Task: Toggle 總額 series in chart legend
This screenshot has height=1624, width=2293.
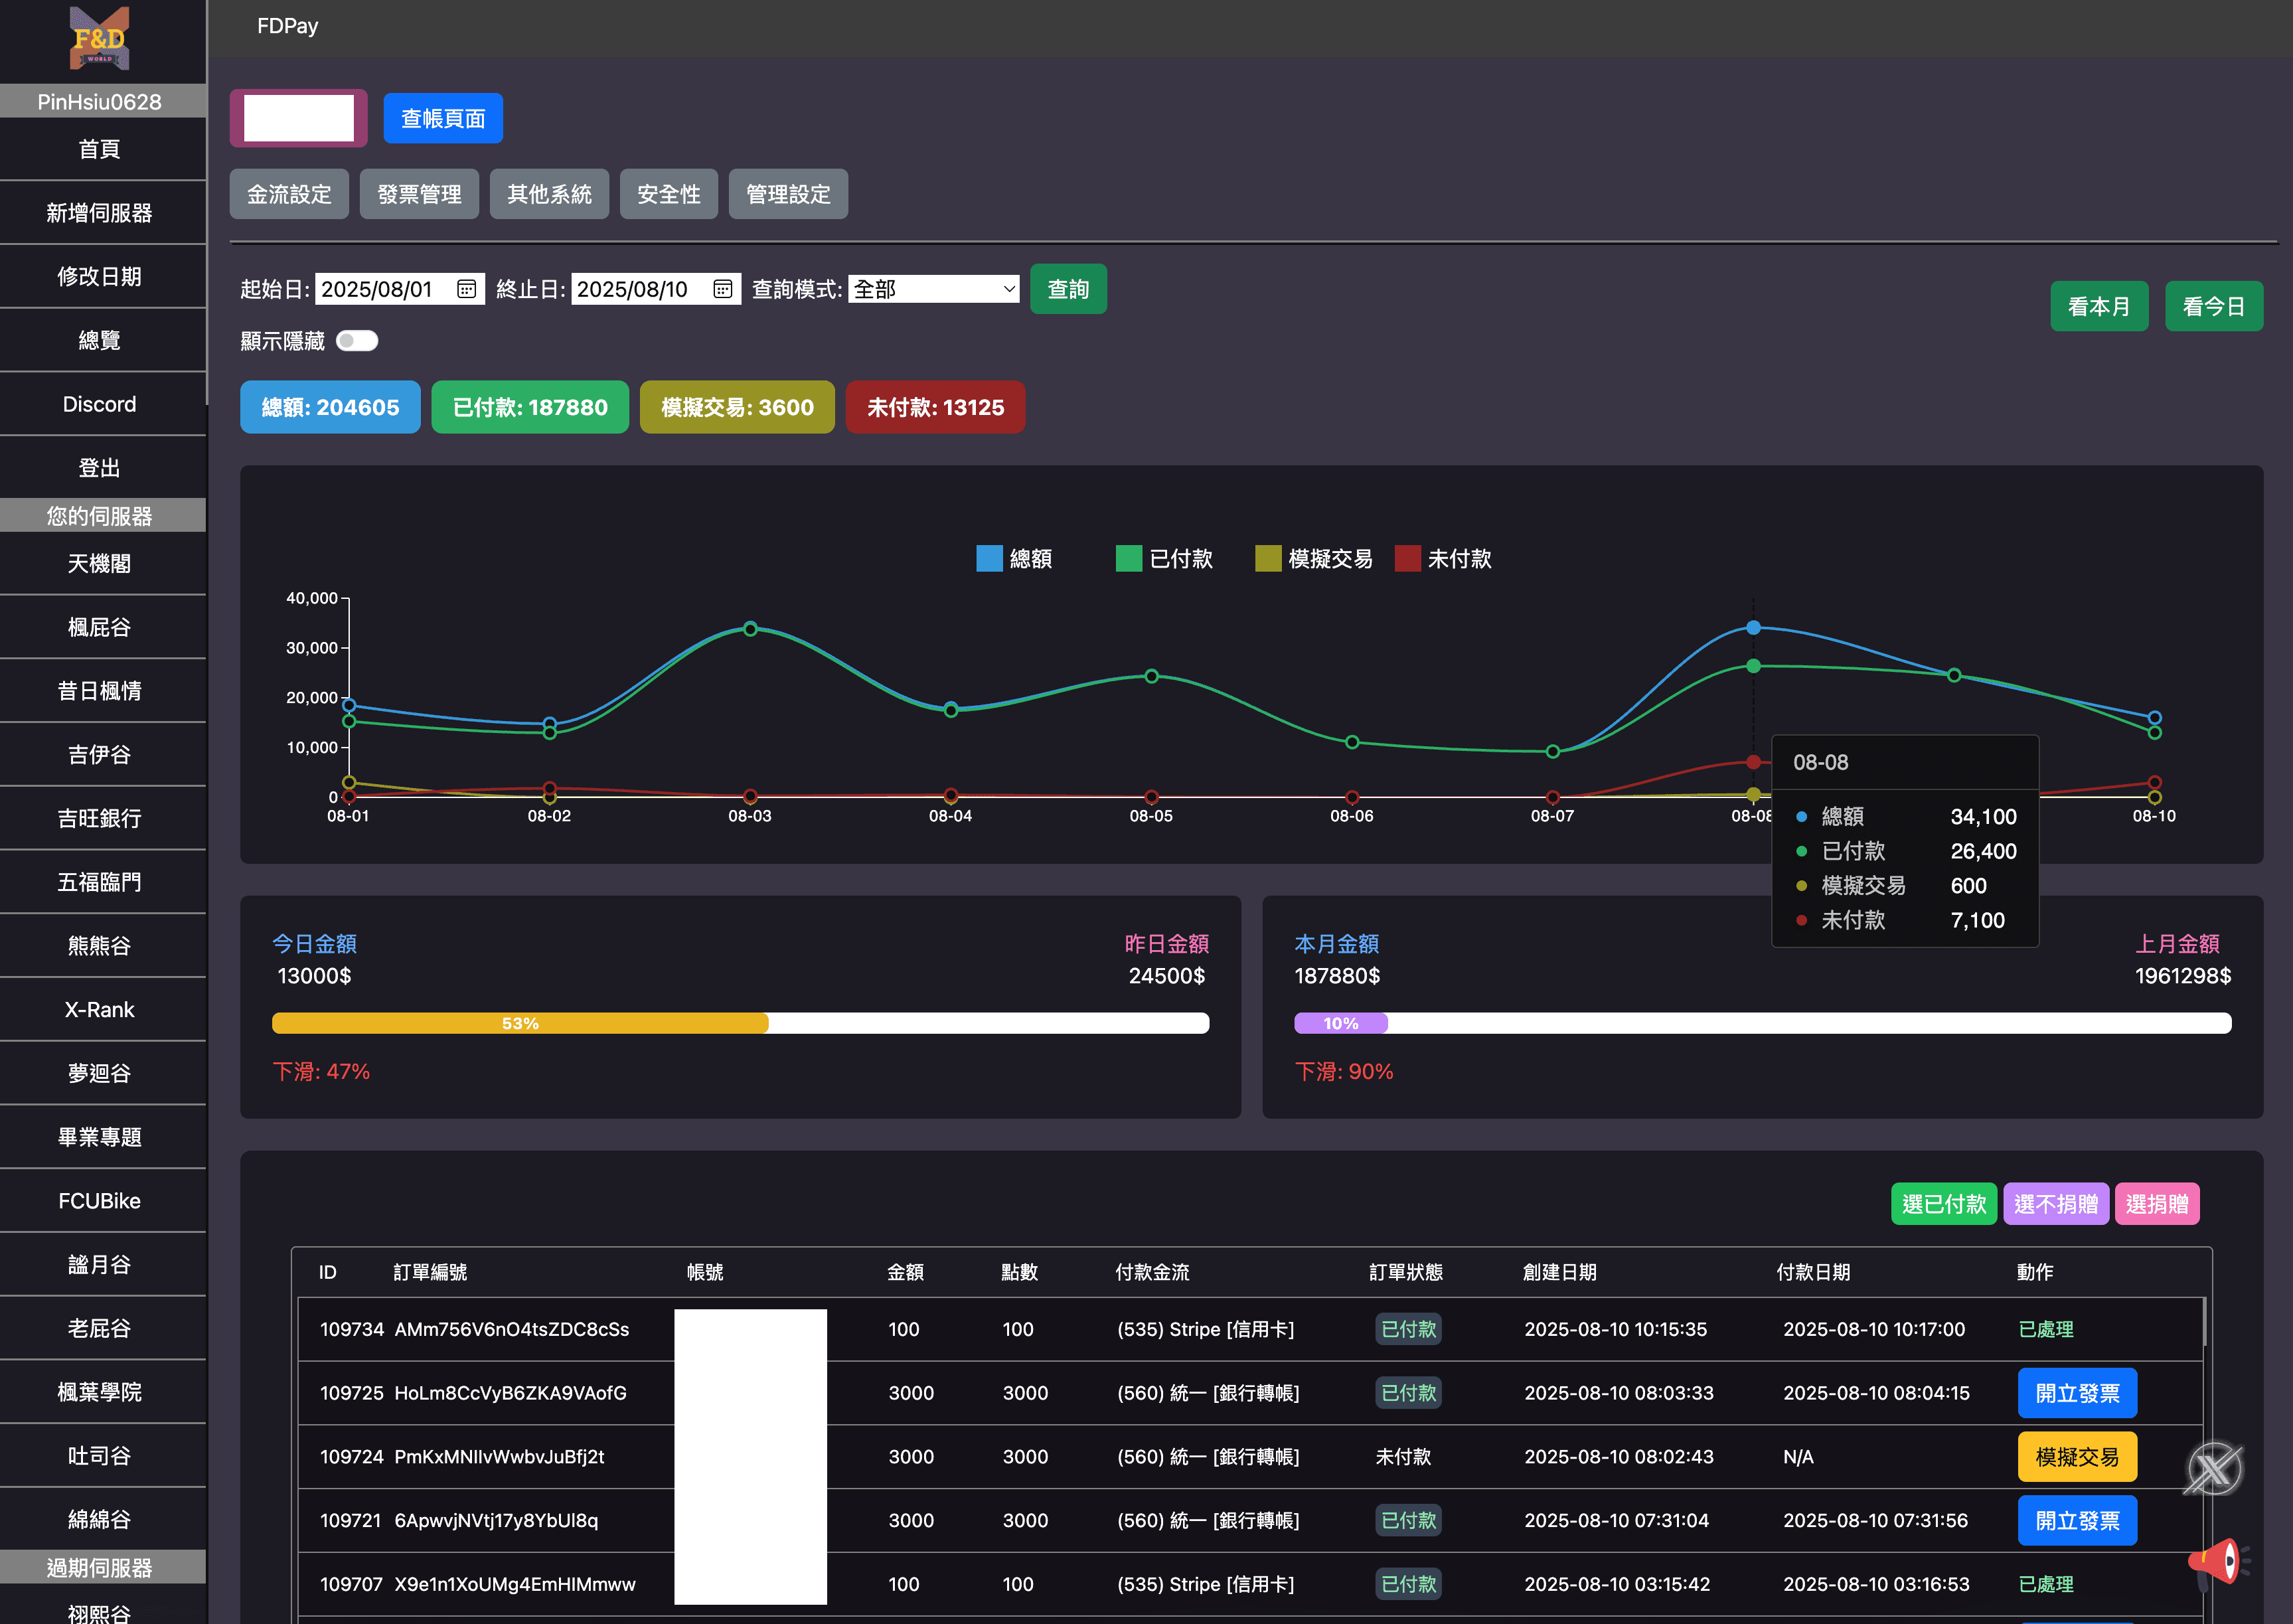Action: 1013,558
